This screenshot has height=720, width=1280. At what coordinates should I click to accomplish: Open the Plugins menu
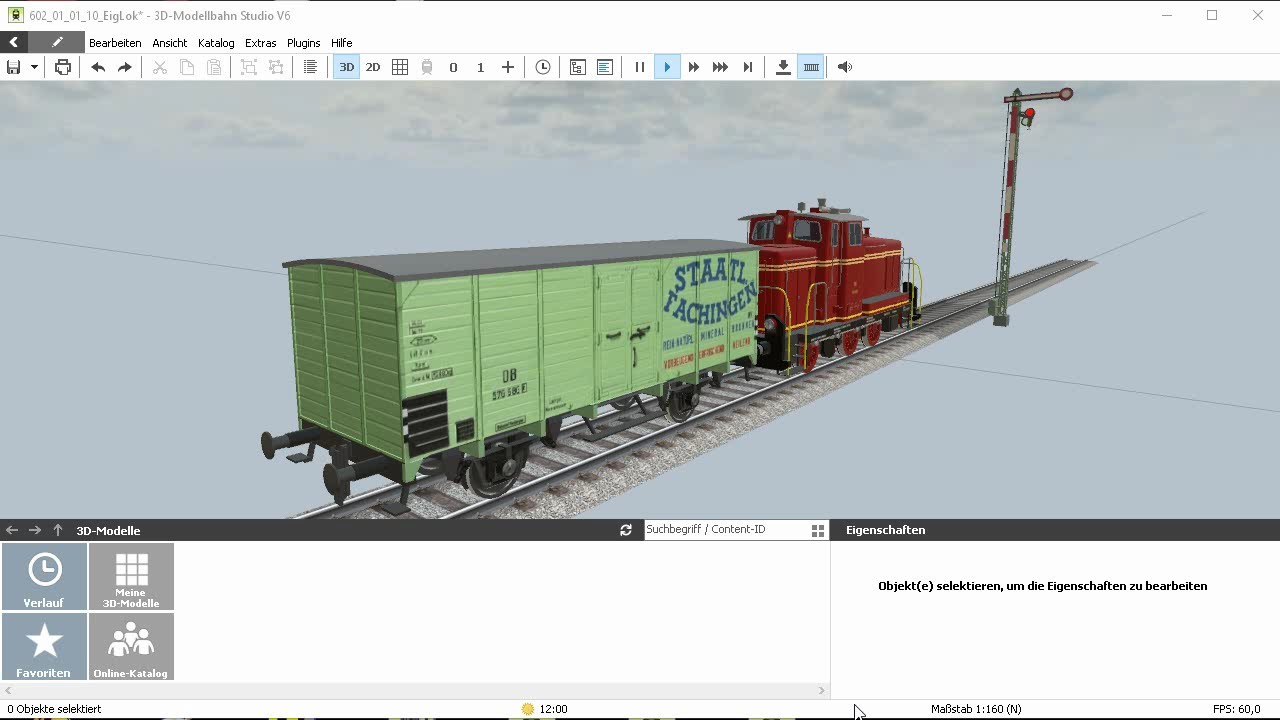coord(304,43)
